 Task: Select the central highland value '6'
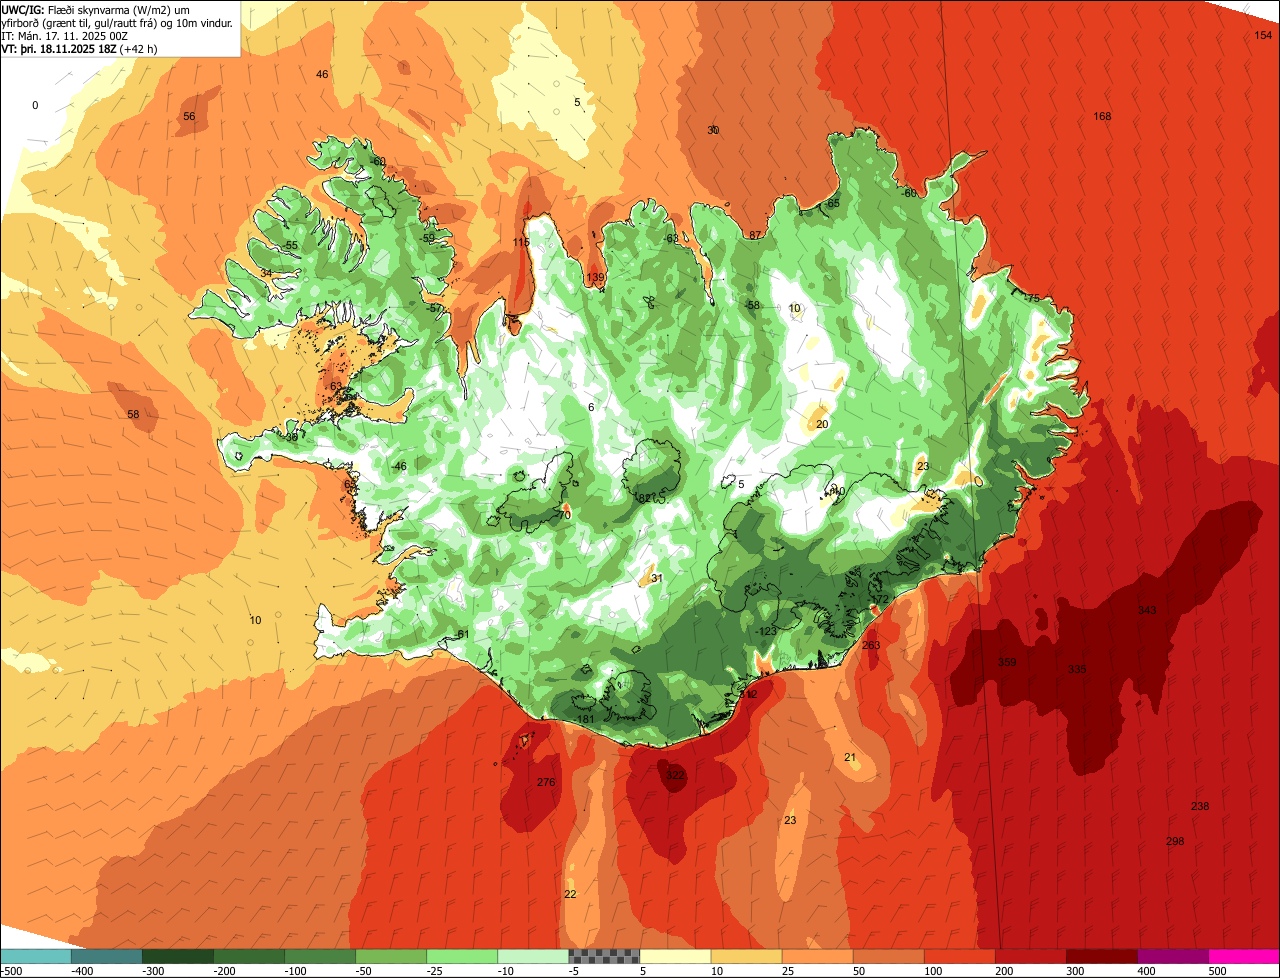[x=591, y=407]
